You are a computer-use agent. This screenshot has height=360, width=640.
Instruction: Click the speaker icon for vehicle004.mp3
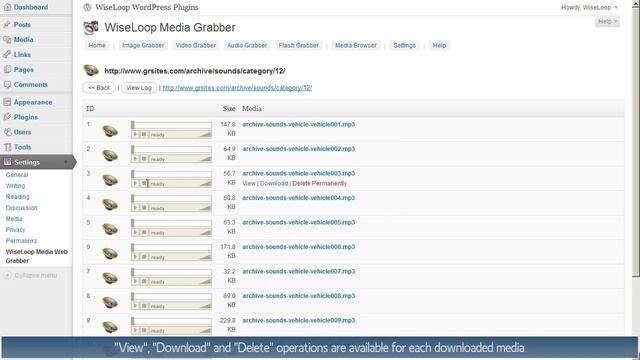tap(110, 204)
